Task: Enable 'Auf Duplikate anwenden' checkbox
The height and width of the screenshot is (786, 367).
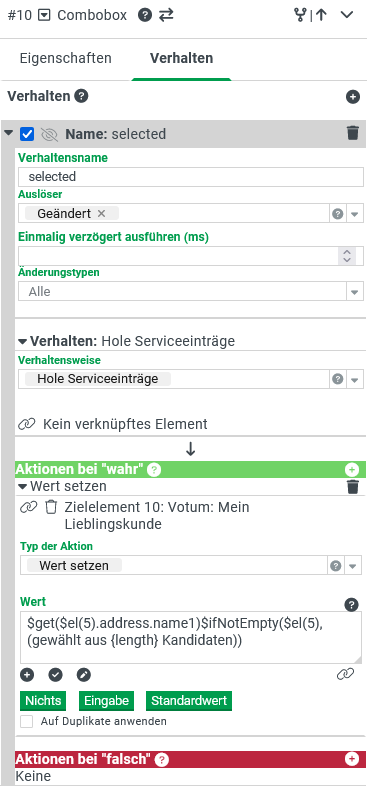Action: [x=27, y=721]
